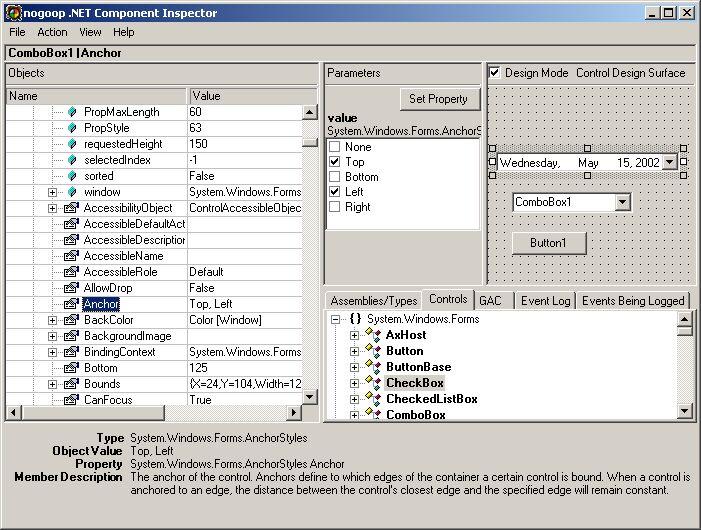Click the property icon beside Anchor
This screenshot has width=701, height=530.
coord(72,304)
